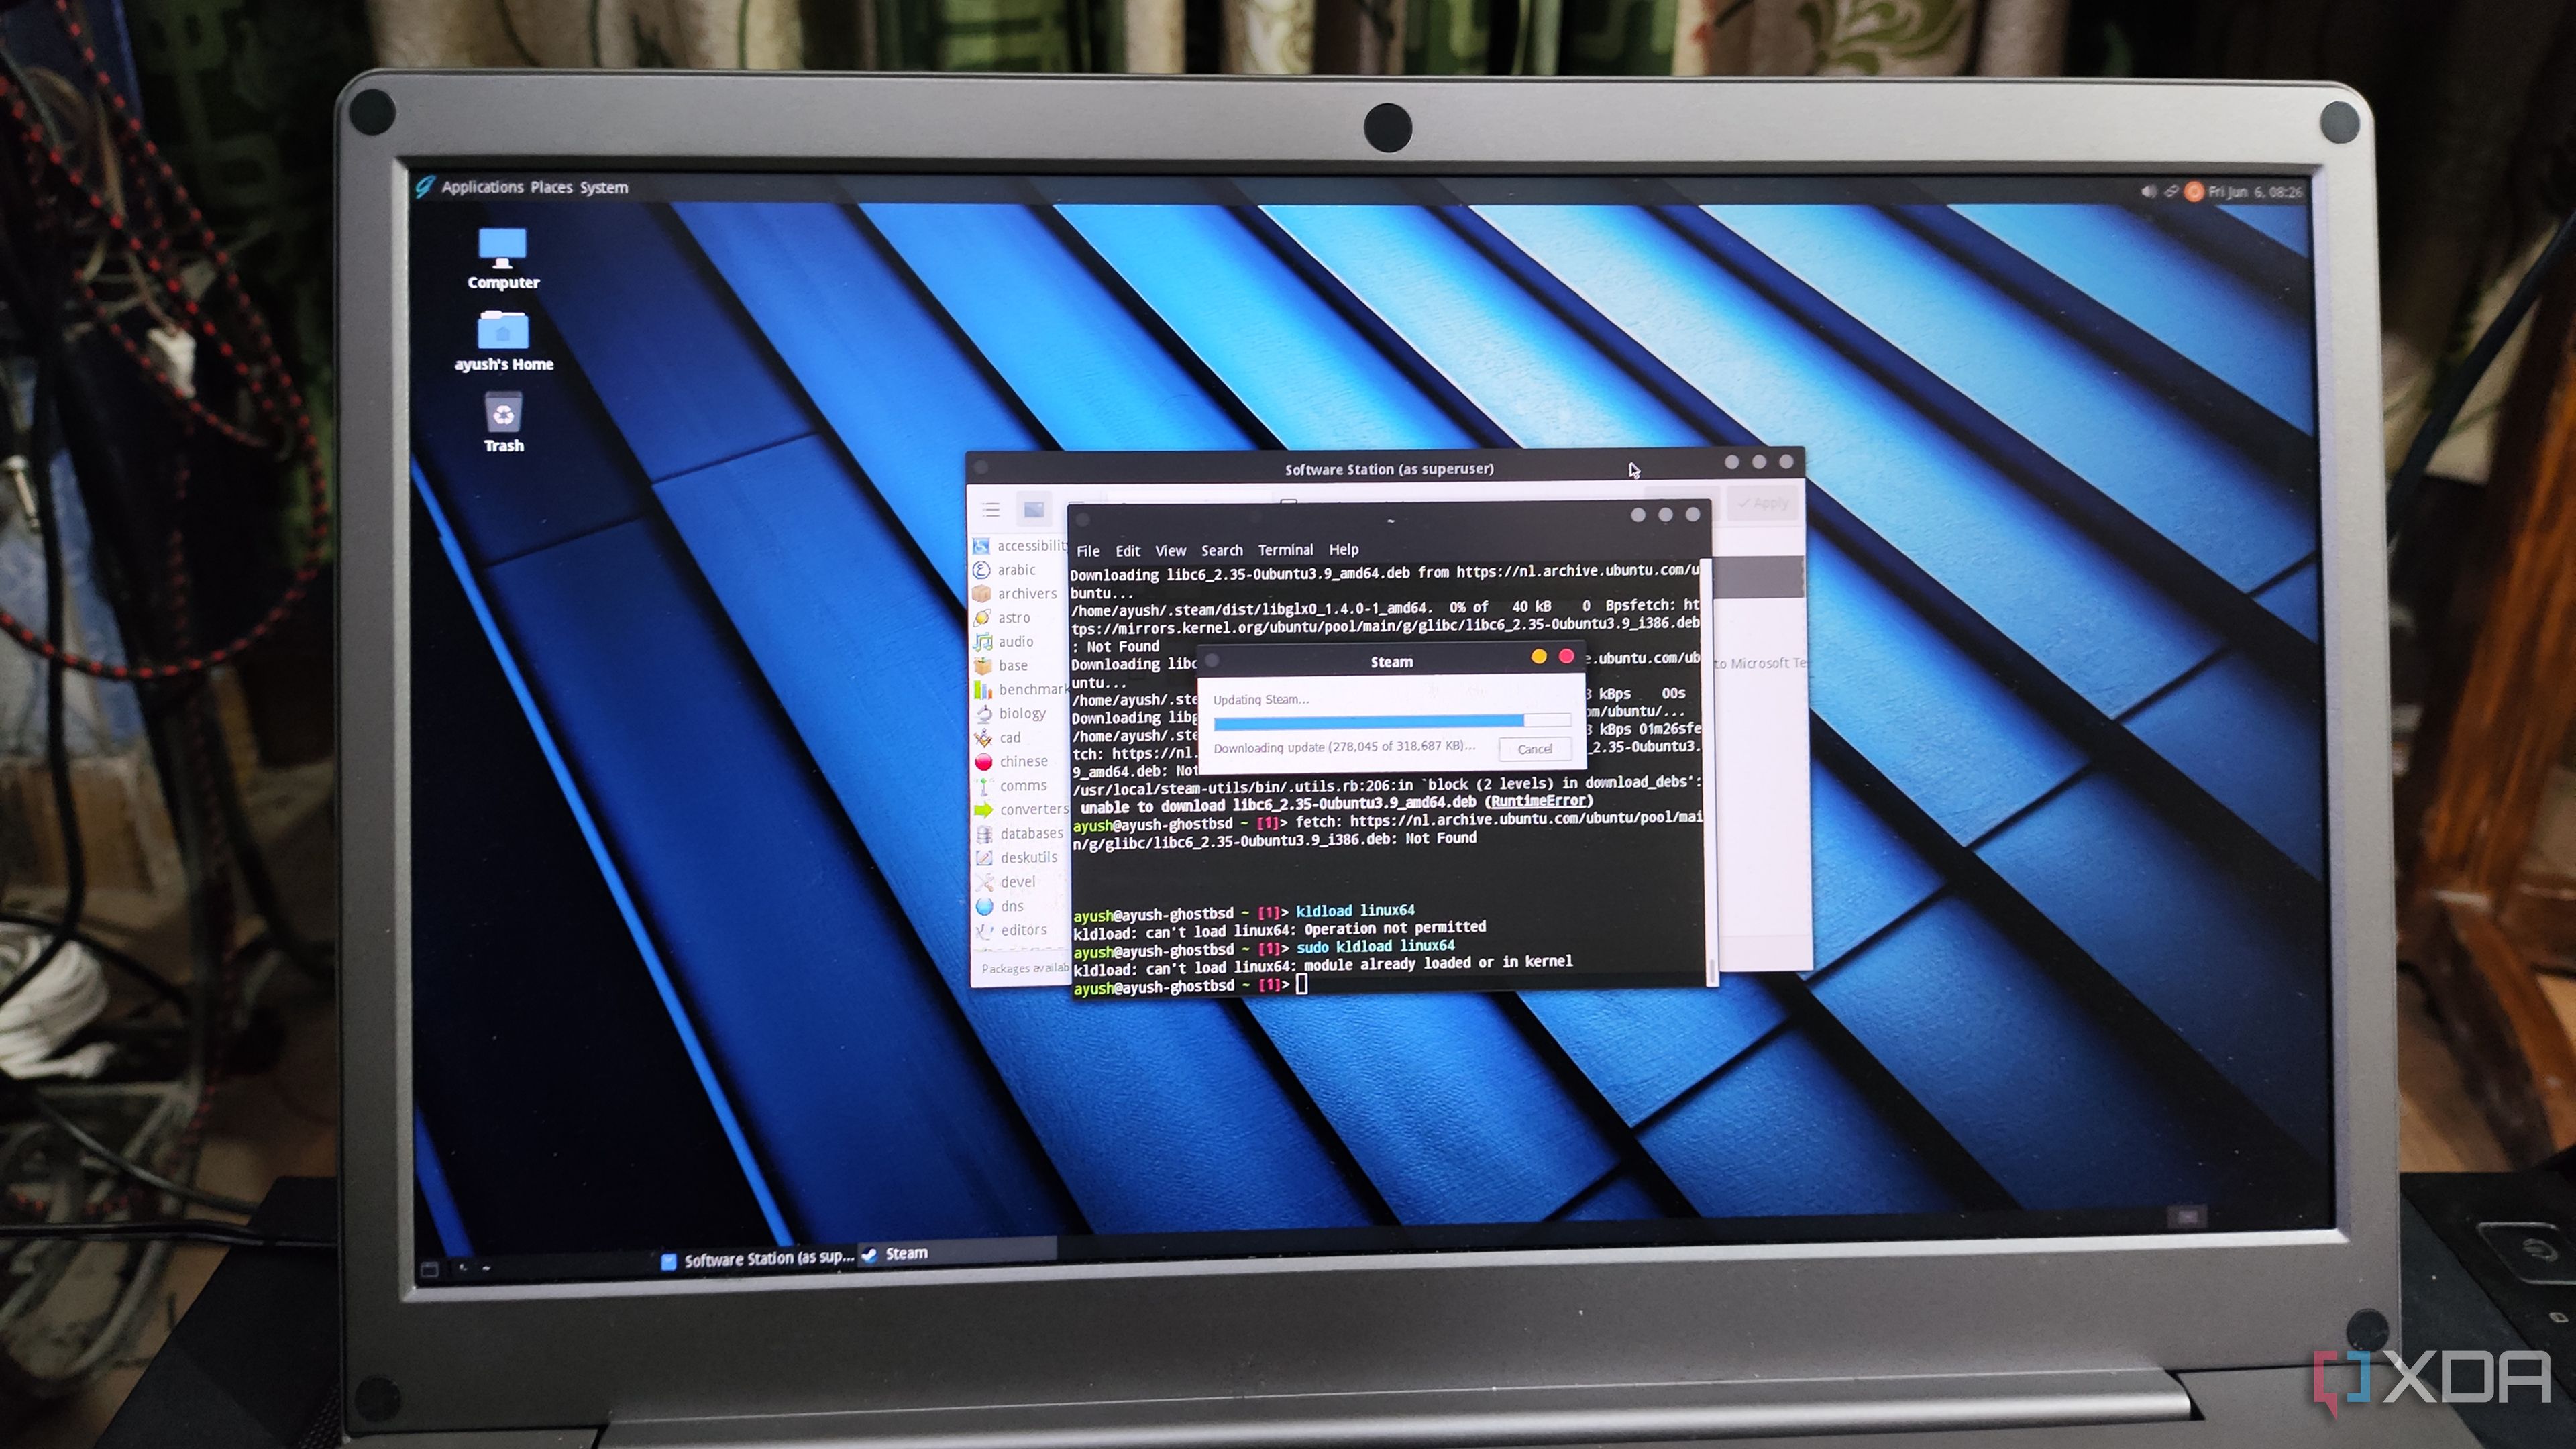Cancel the Steam update download
The width and height of the screenshot is (2576, 1449).
[1534, 749]
